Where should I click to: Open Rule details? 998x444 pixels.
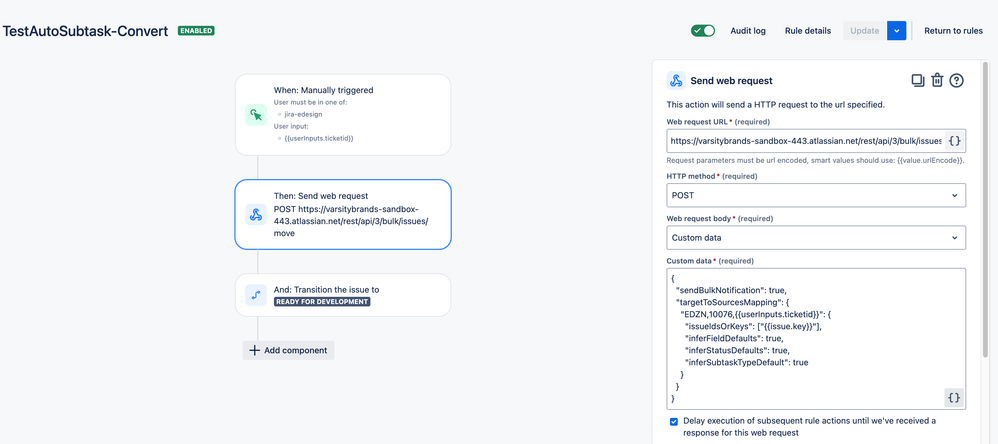808,31
